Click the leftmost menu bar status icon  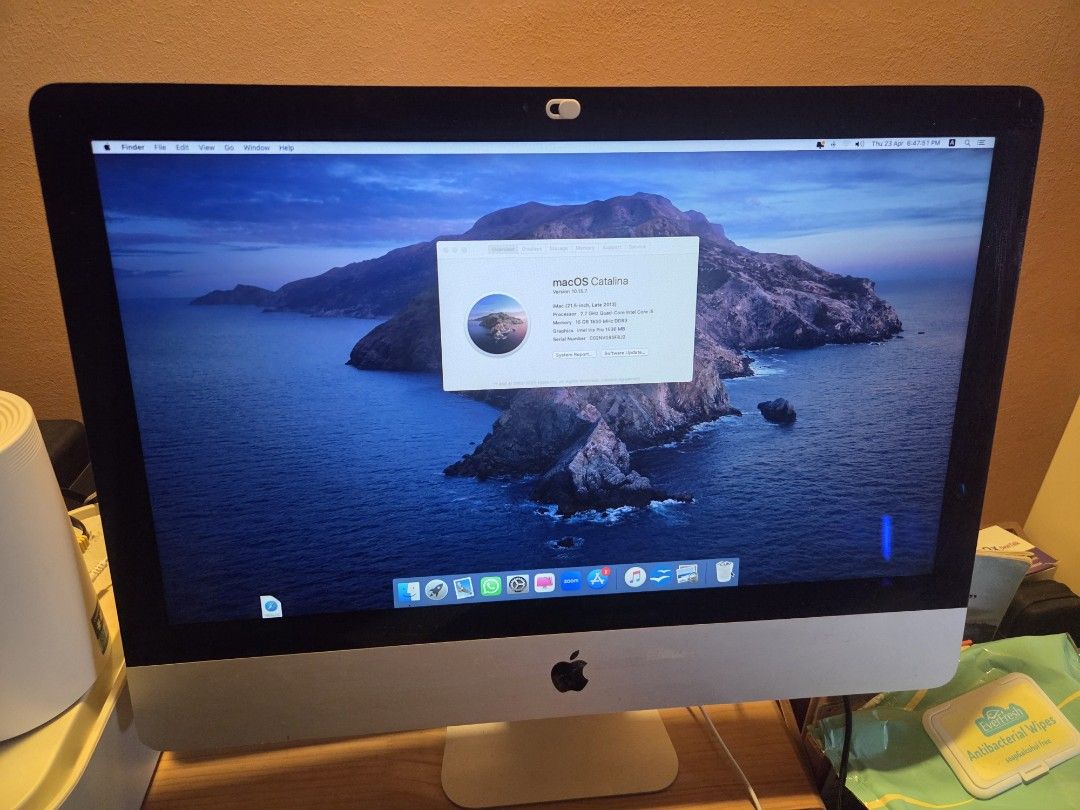click(x=820, y=145)
